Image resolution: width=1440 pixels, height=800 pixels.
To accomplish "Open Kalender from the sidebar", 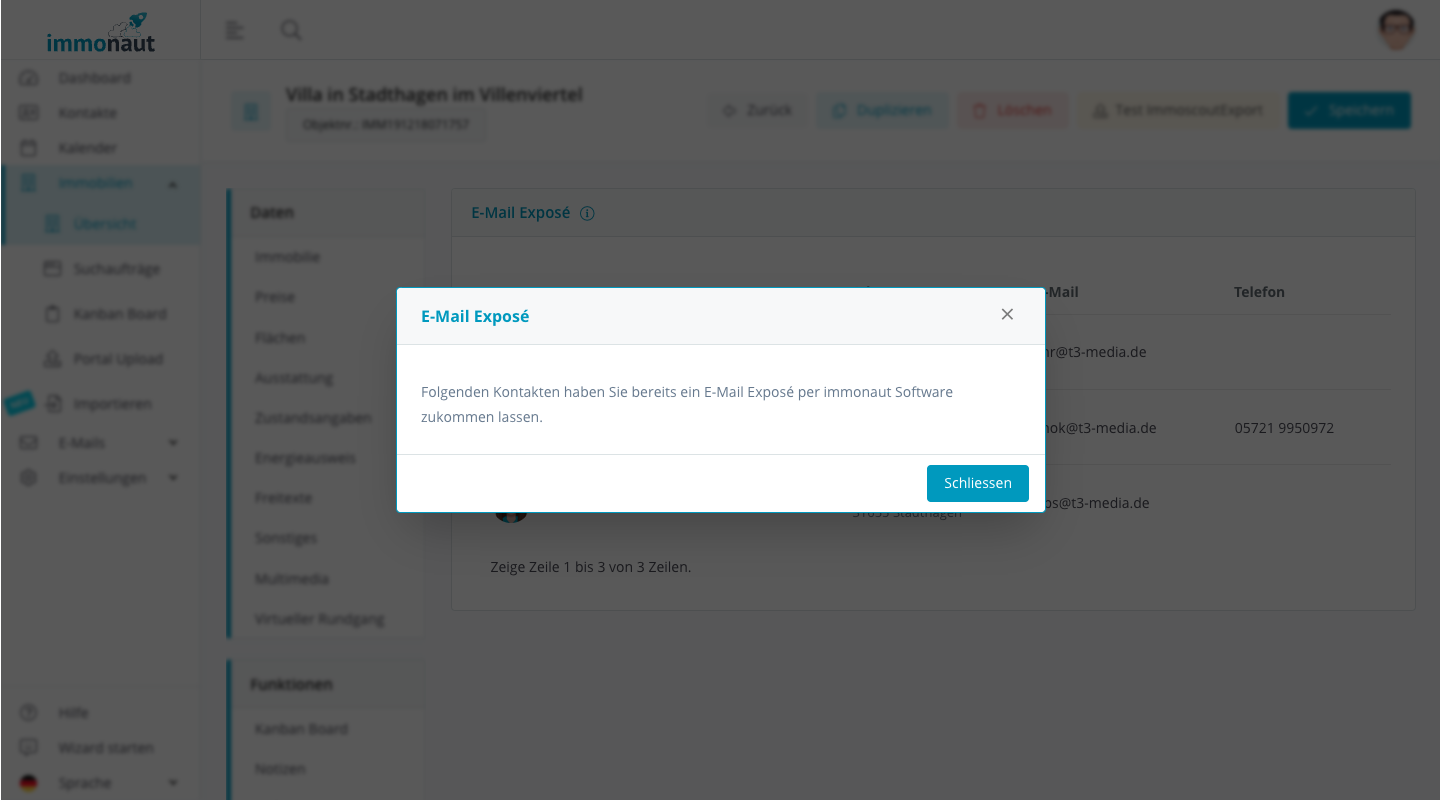I will 87,148.
